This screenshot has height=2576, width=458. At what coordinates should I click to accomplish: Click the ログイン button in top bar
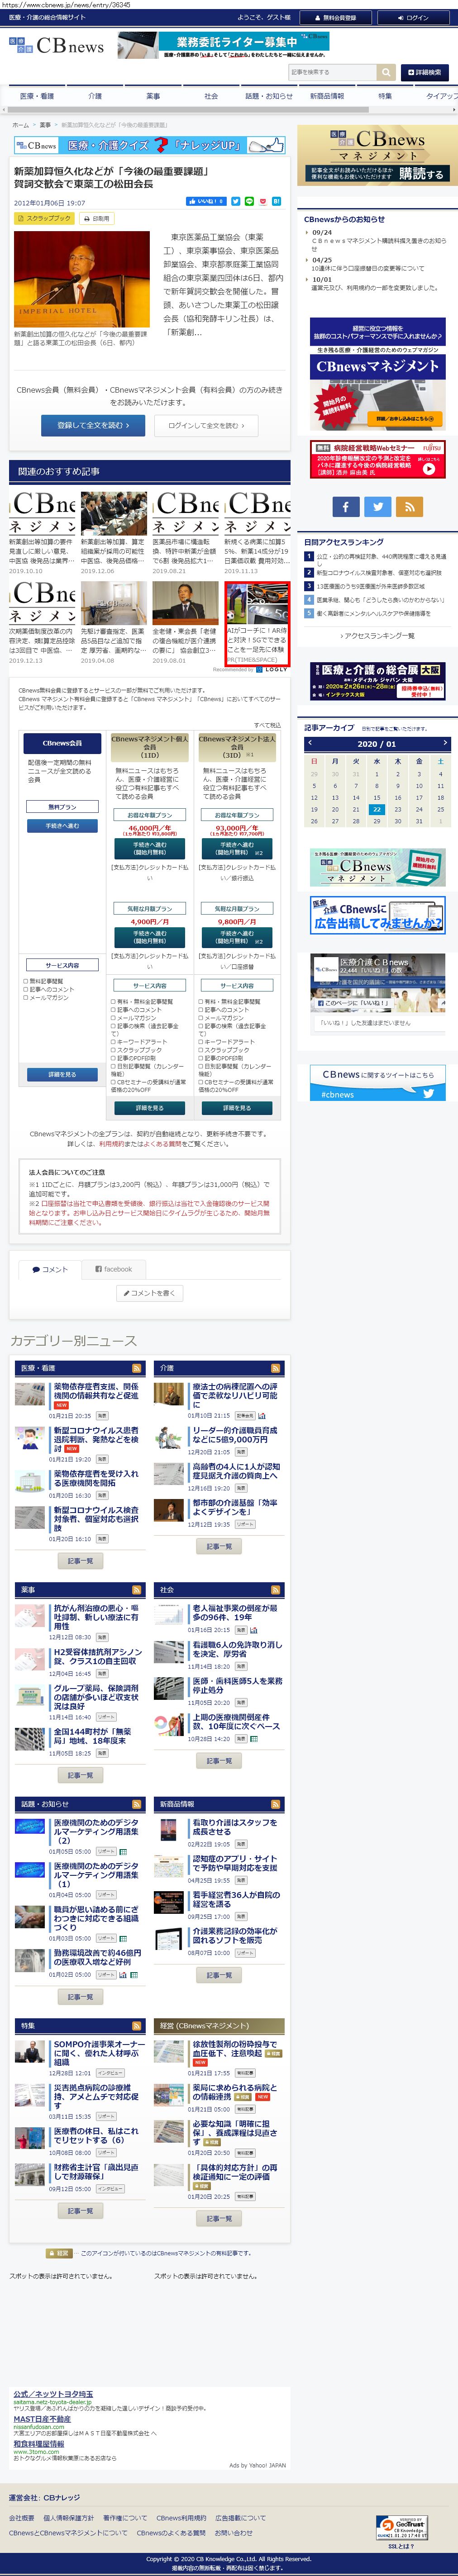coord(414,17)
